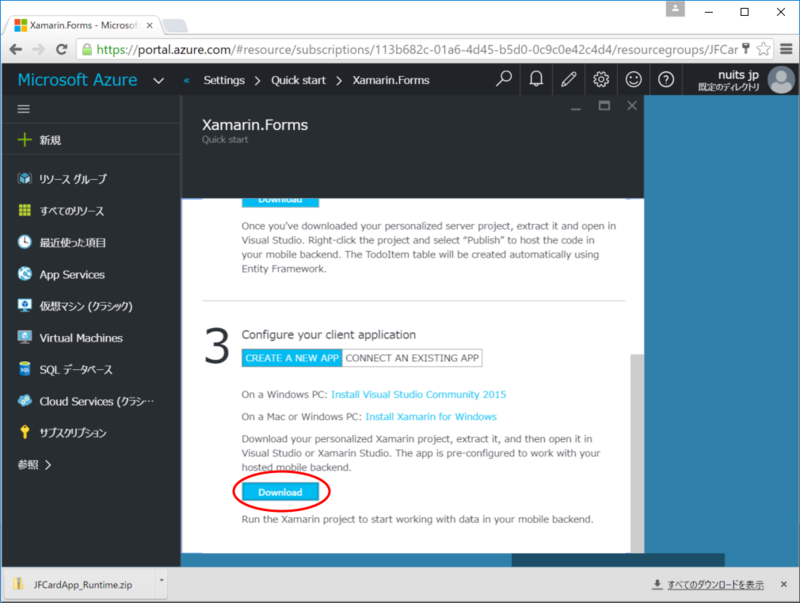Open 最近使った項目 clock icon

(x=24, y=242)
